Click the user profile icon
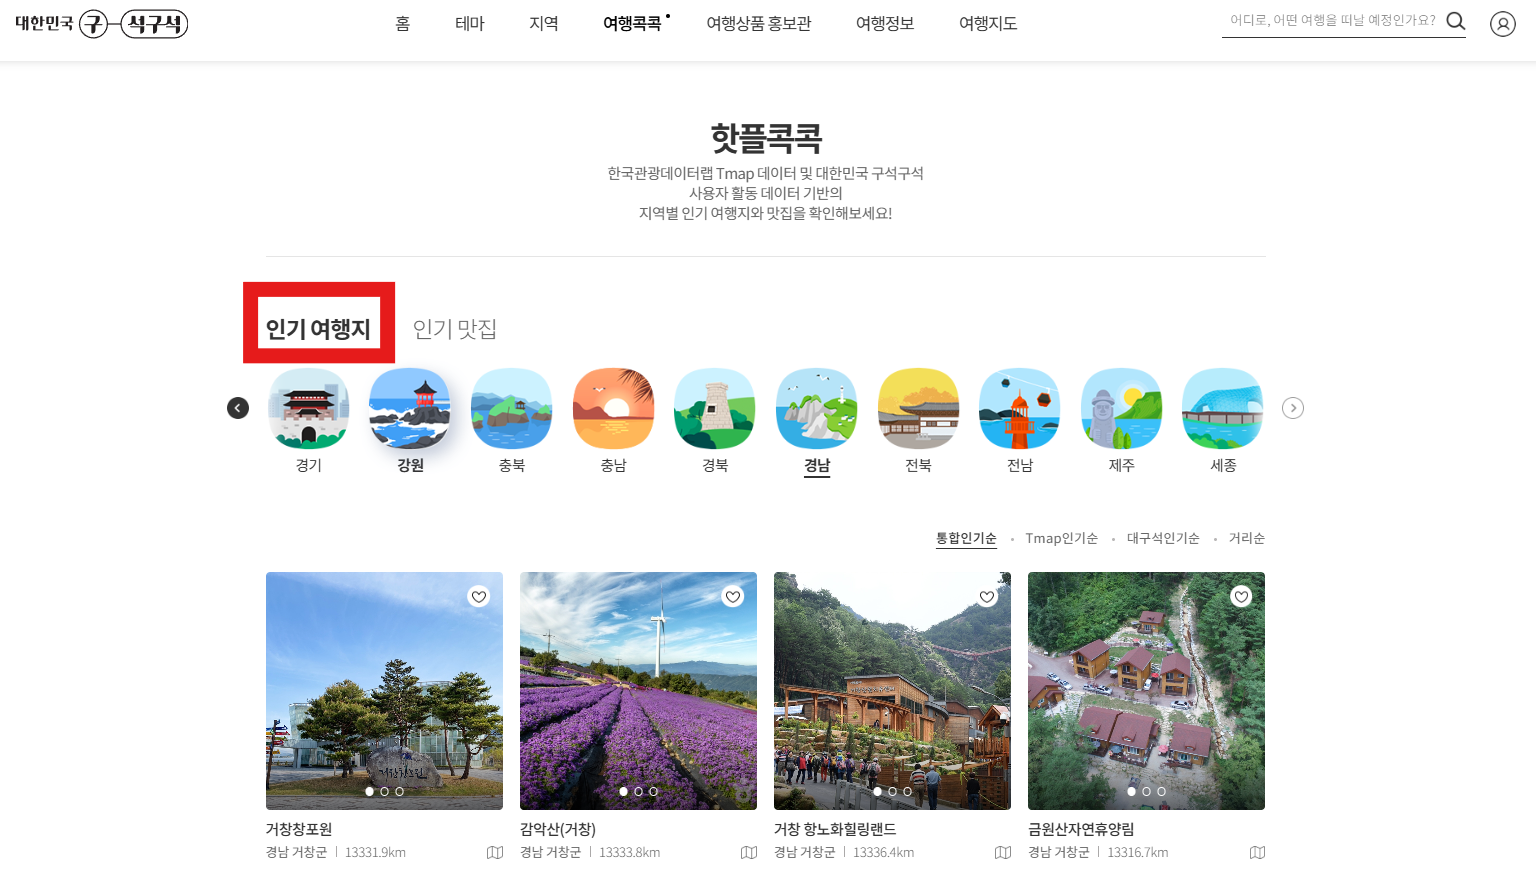 [x=1503, y=23]
